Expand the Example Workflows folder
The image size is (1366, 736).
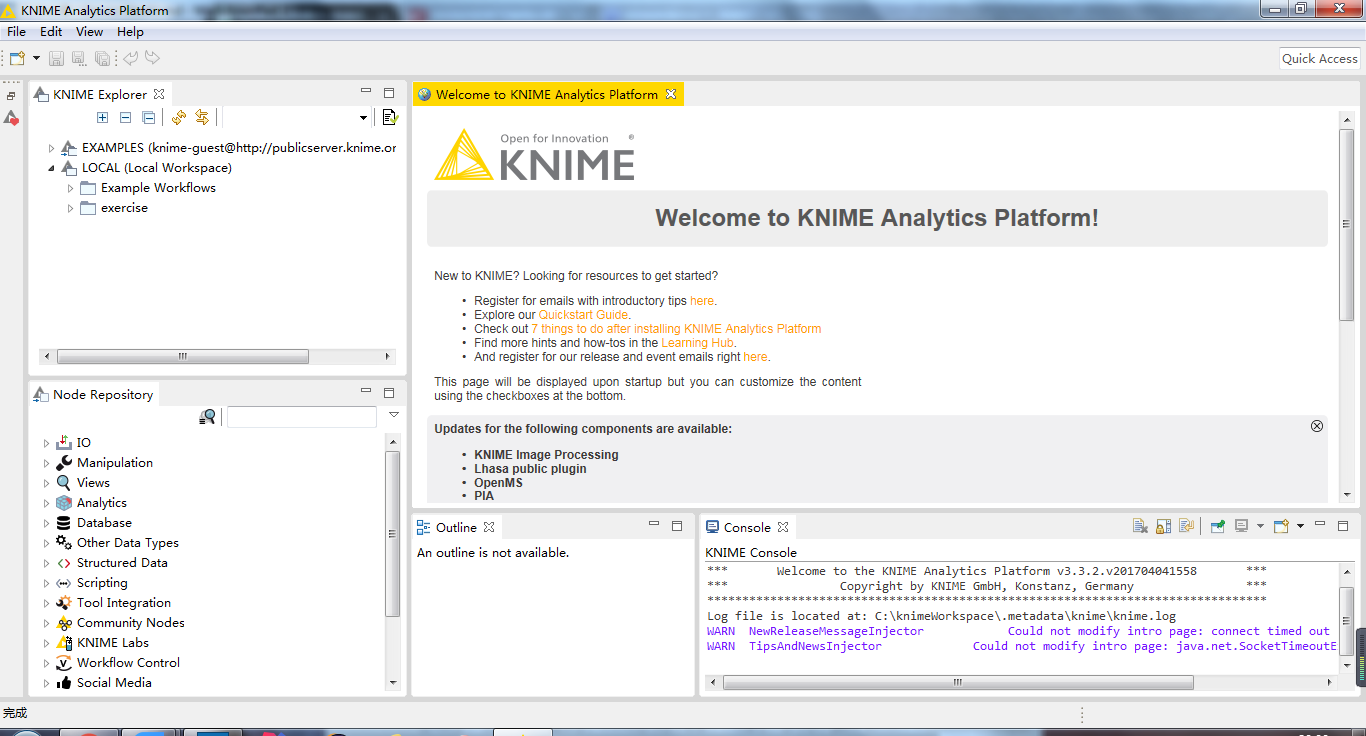(70, 188)
